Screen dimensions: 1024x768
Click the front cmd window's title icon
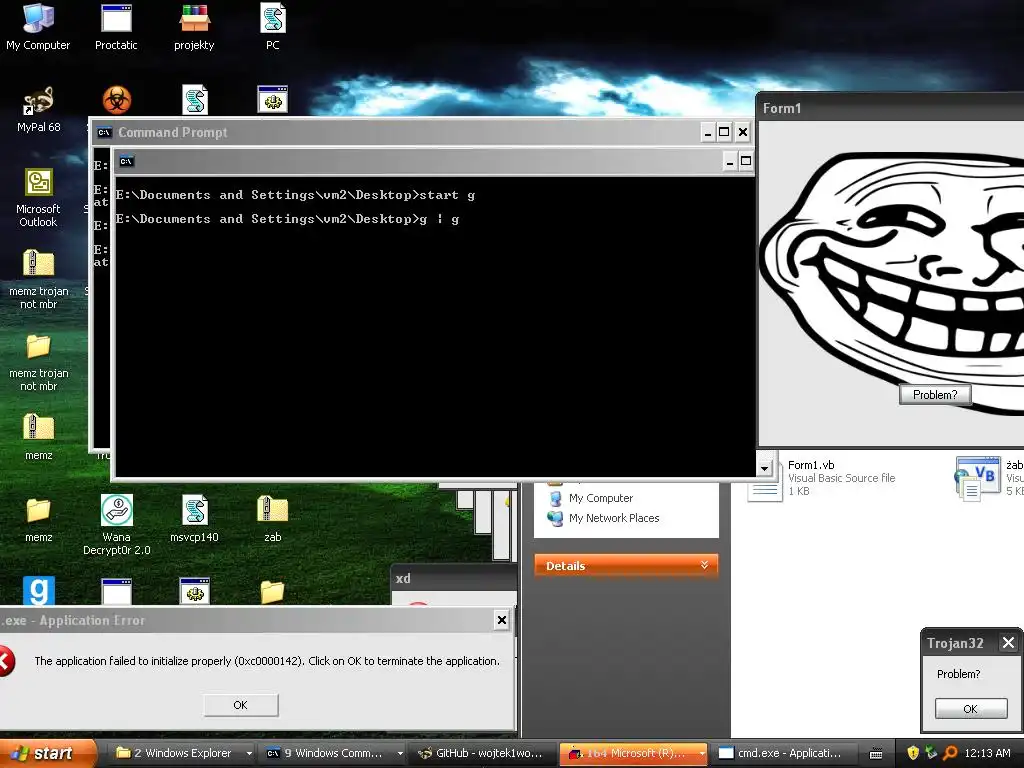coord(127,161)
